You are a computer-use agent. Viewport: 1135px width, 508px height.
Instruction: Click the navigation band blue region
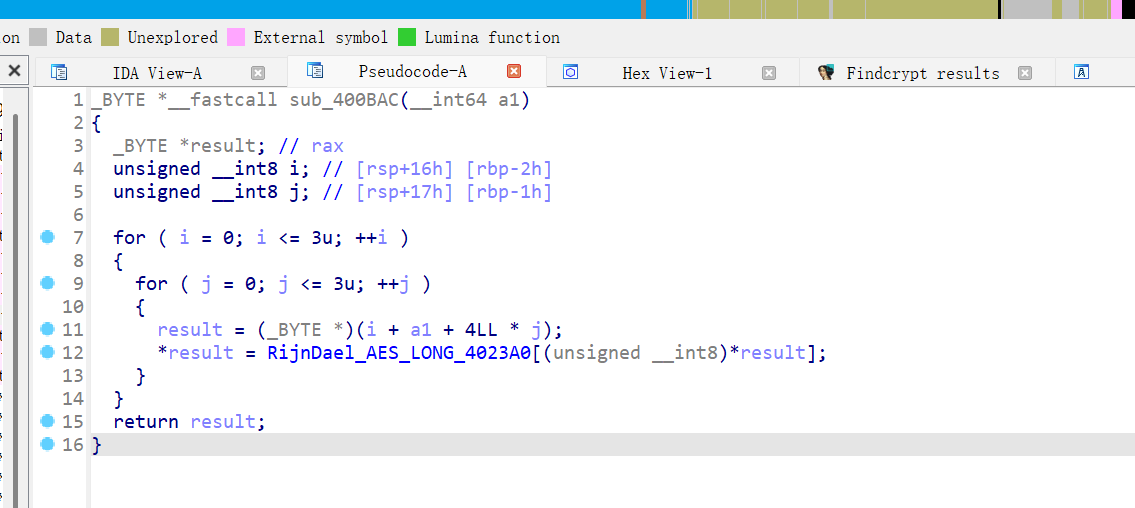tap(318, 9)
